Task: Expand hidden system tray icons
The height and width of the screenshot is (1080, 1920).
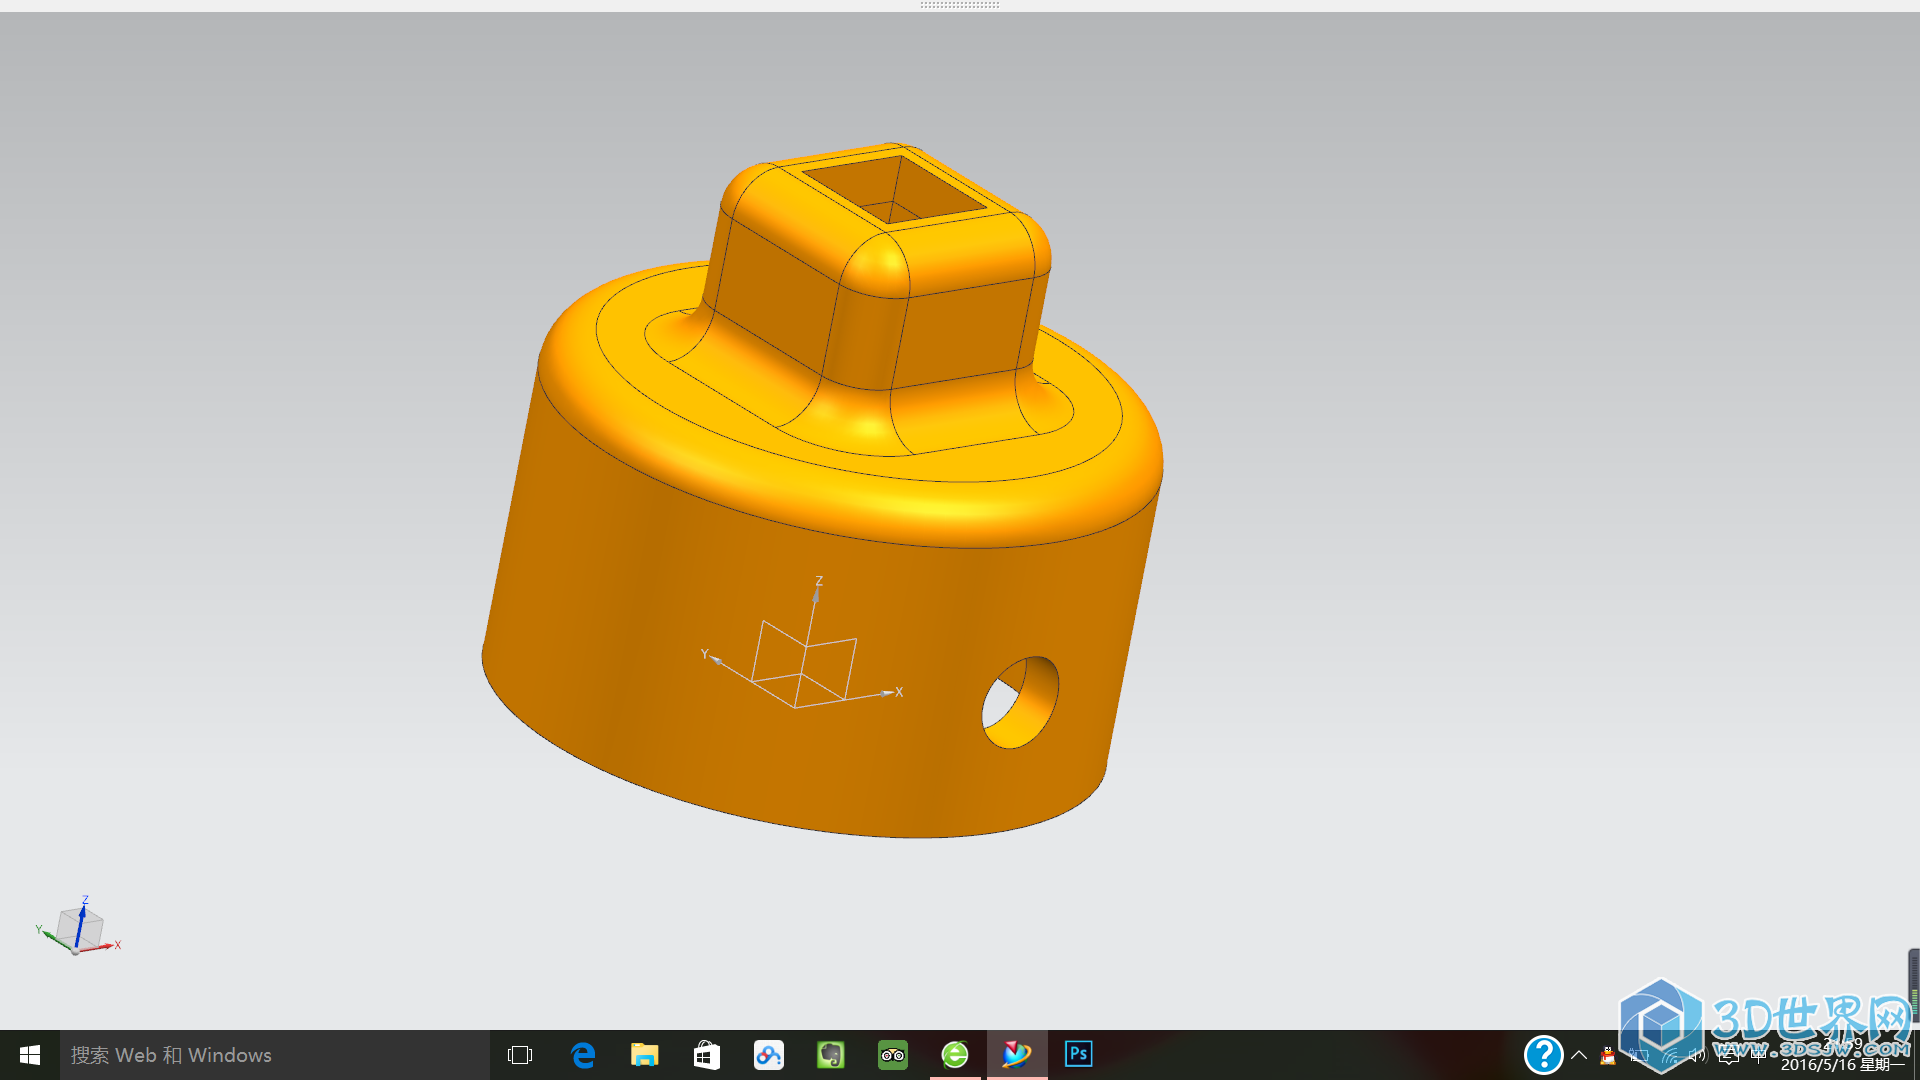Action: (1579, 1055)
